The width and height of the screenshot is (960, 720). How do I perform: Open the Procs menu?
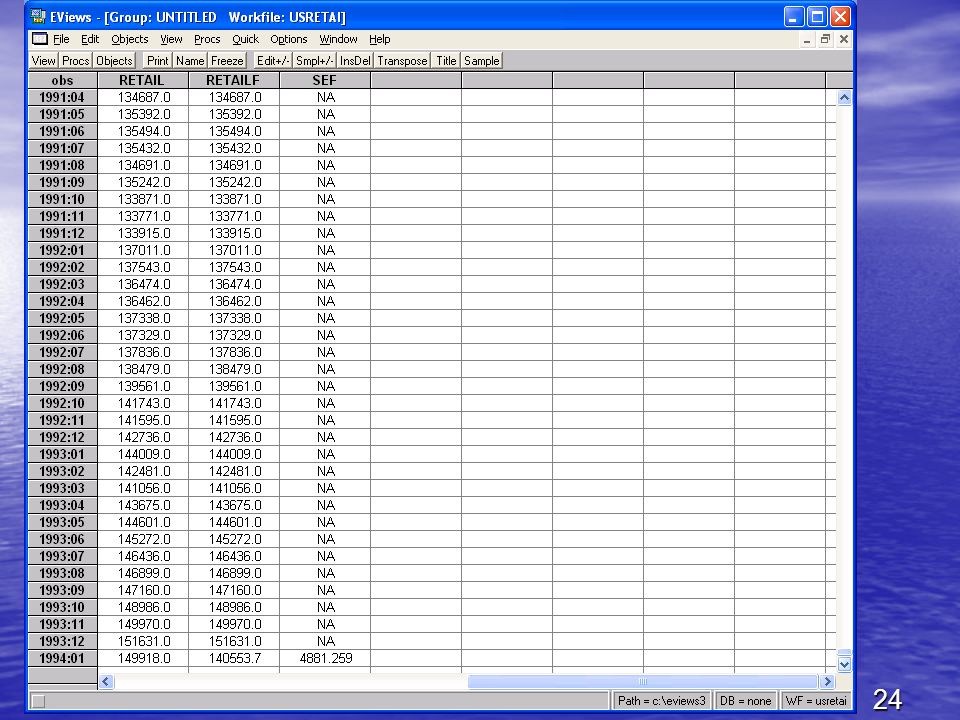tap(207, 39)
